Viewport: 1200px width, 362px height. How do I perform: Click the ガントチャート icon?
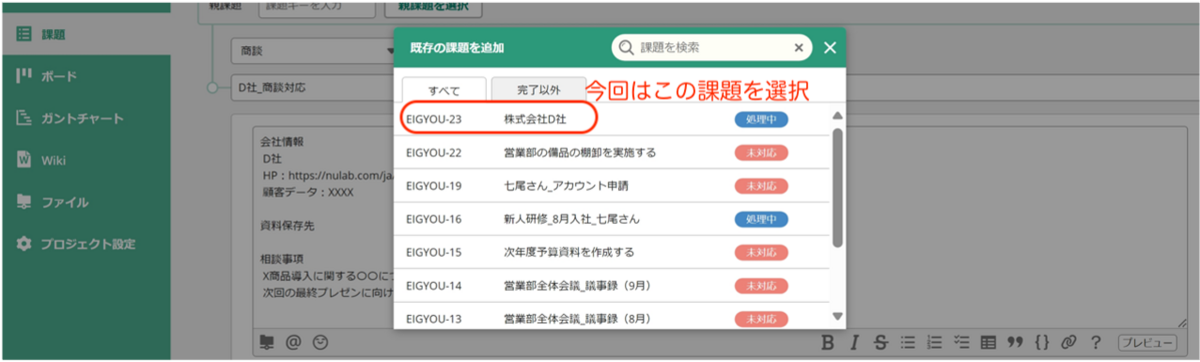(x=23, y=118)
